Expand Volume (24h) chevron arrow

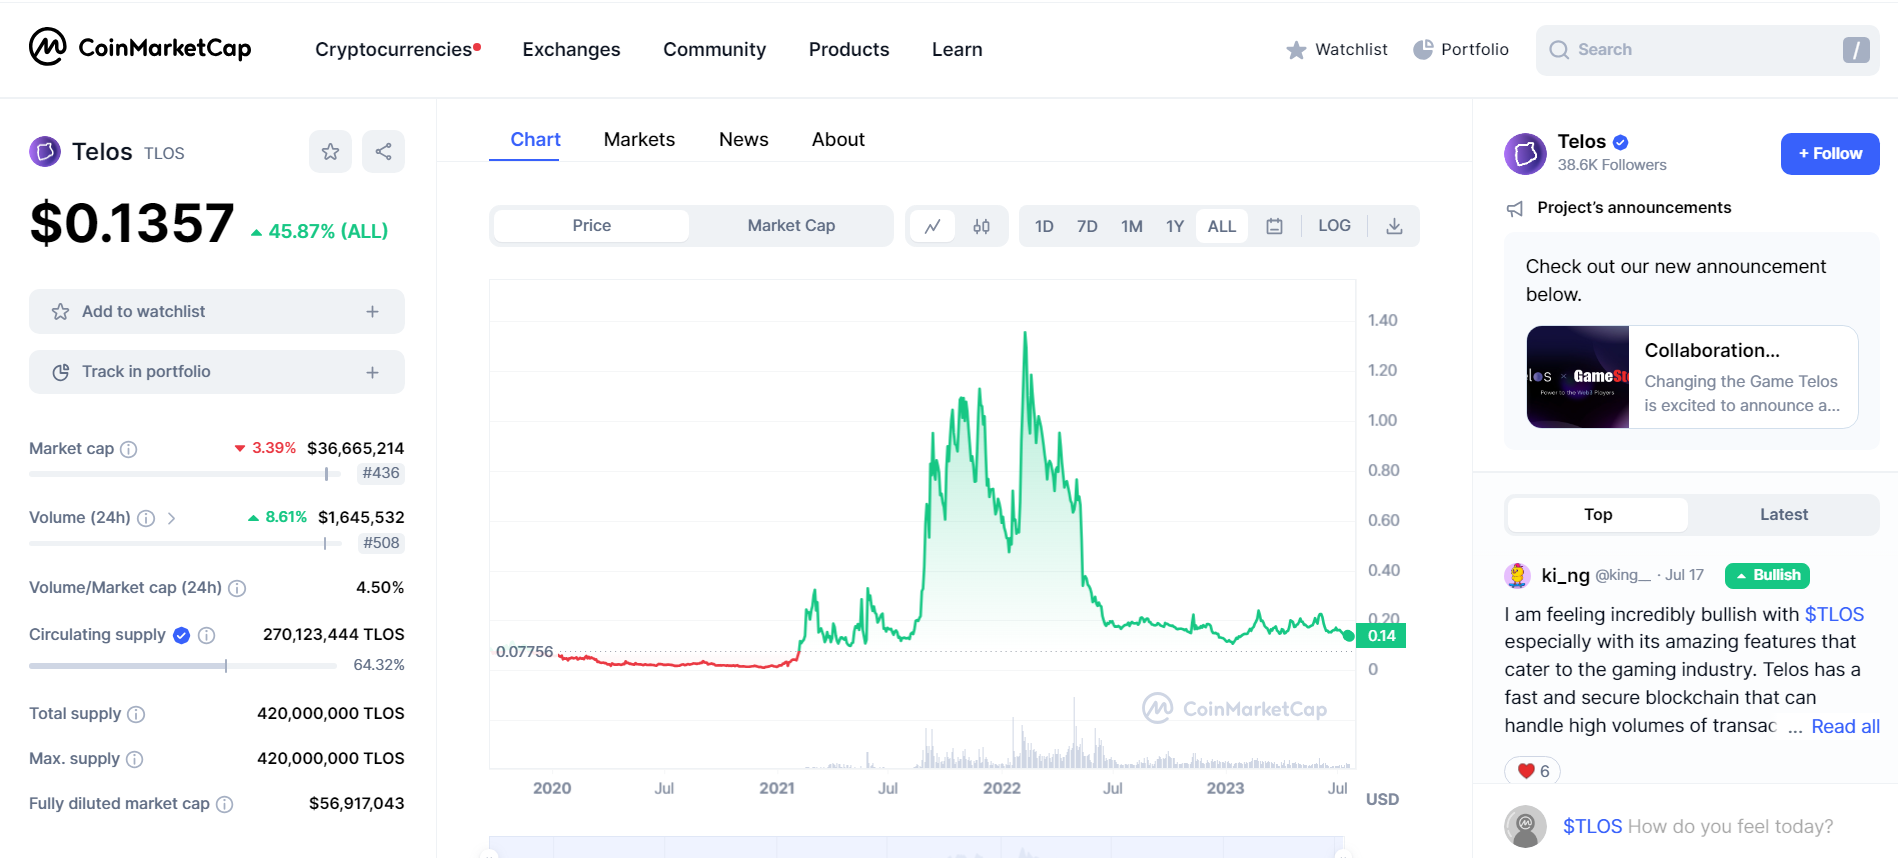tap(171, 518)
